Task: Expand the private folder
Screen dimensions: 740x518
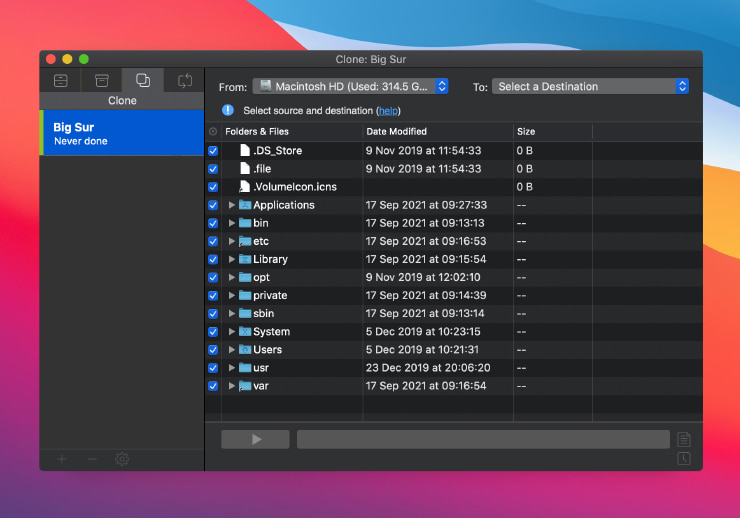Action: click(232, 295)
